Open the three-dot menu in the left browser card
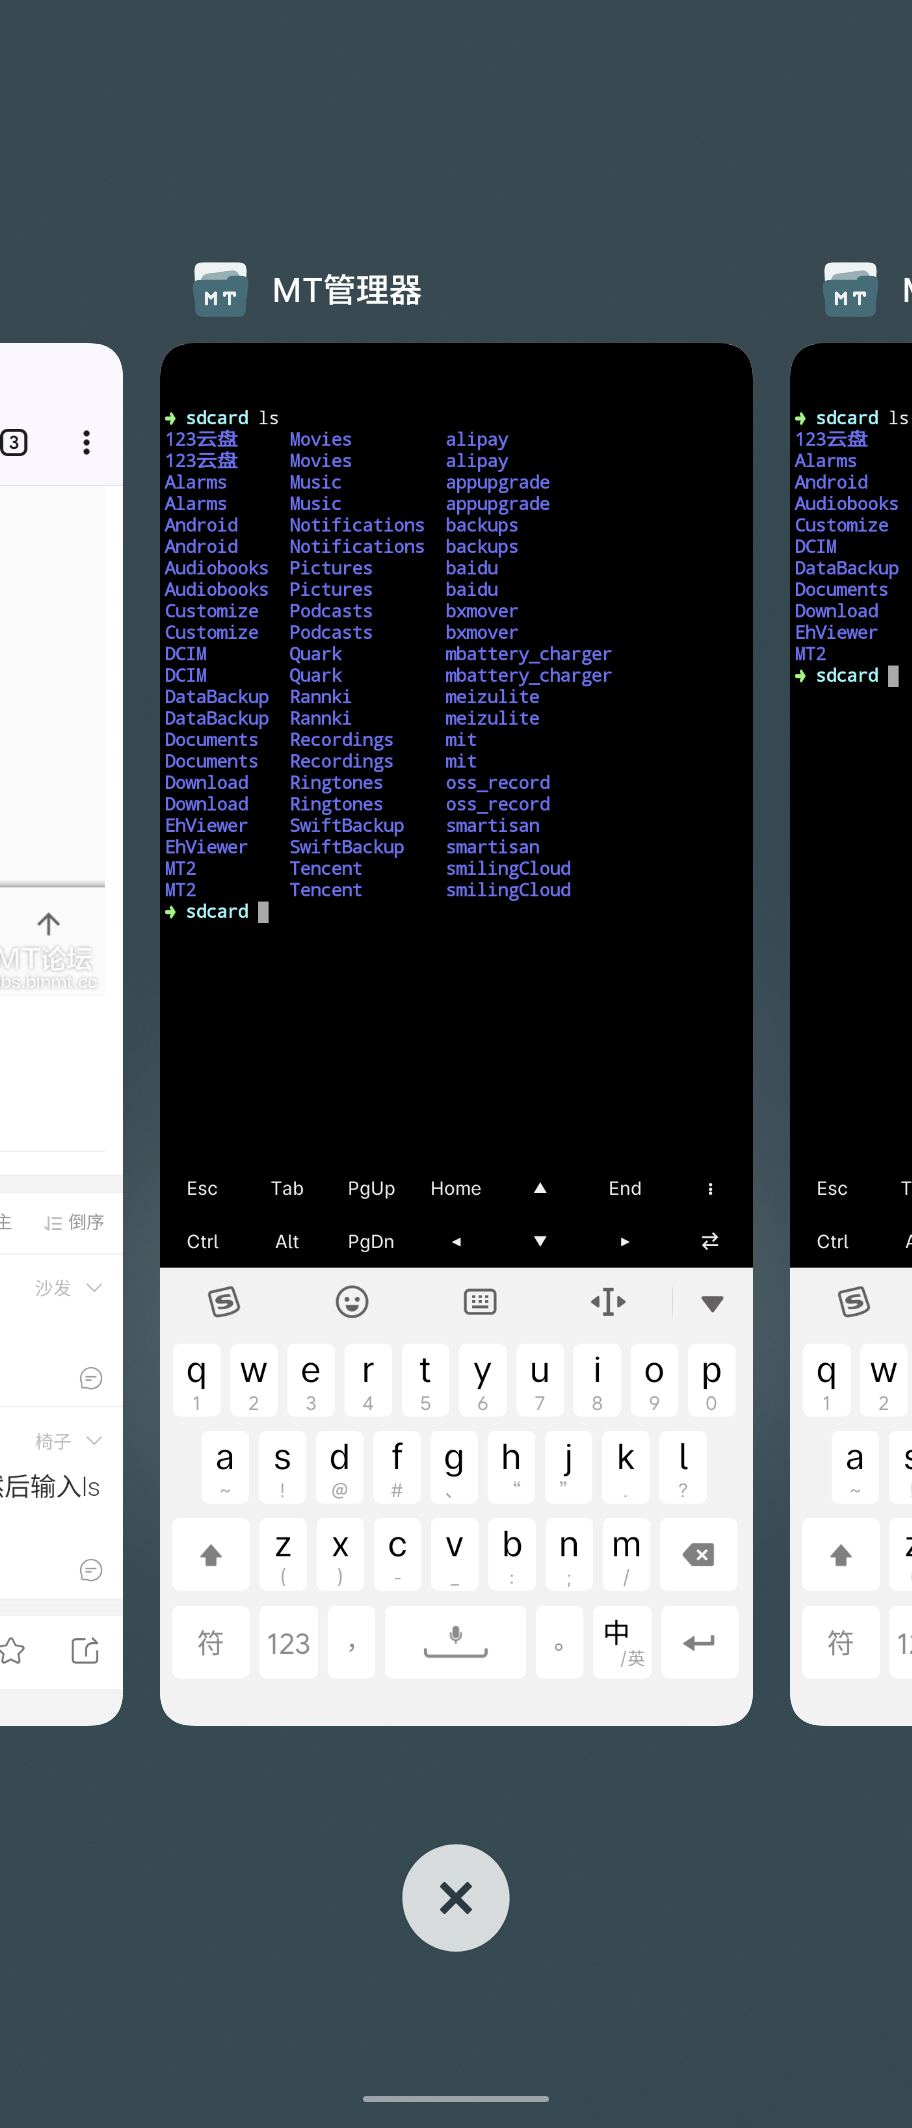Image resolution: width=912 pixels, height=2128 pixels. coord(87,442)
